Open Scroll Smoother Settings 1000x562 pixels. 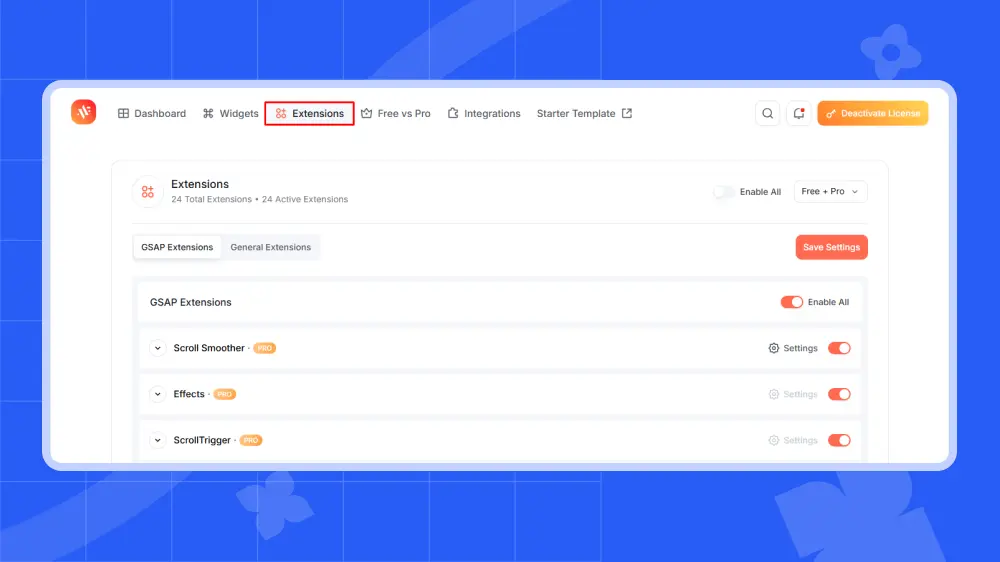(793, 348)
